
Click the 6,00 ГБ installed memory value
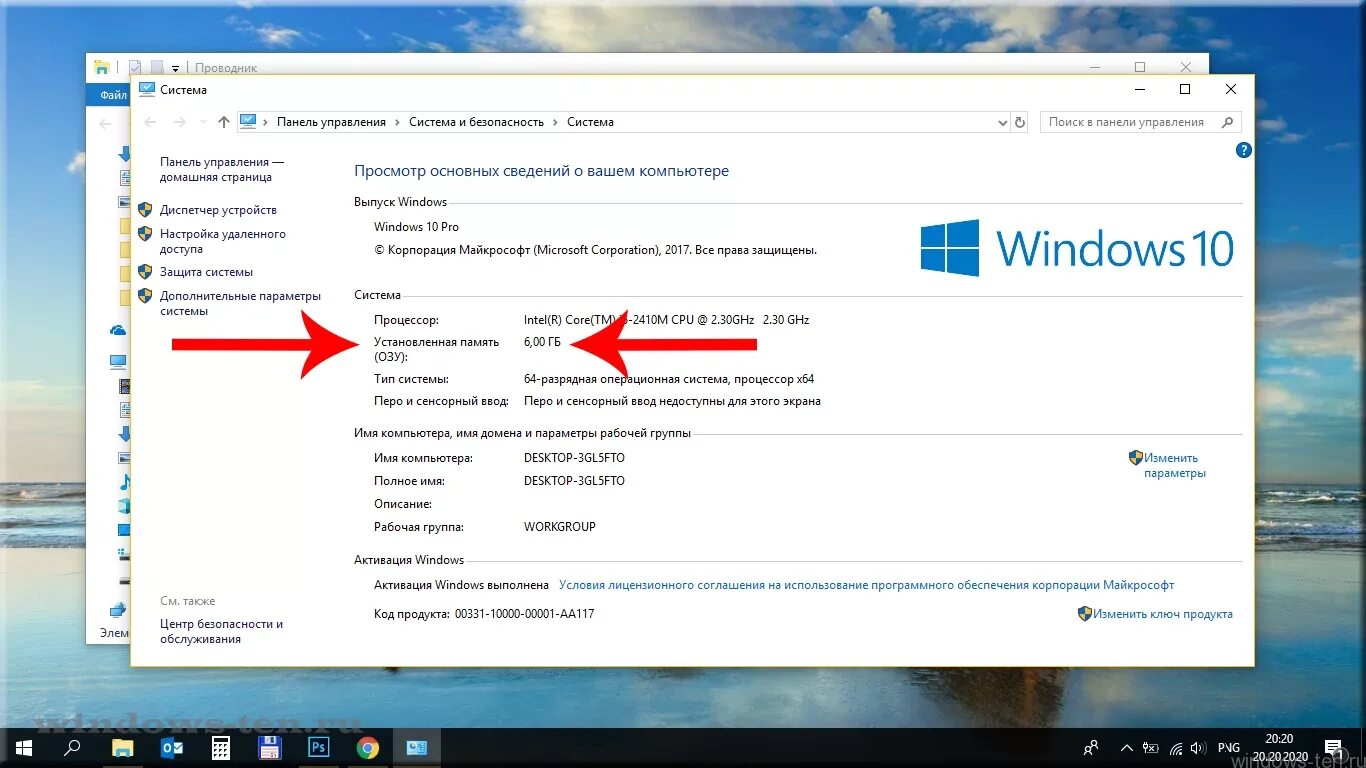(x=543, y=342)
